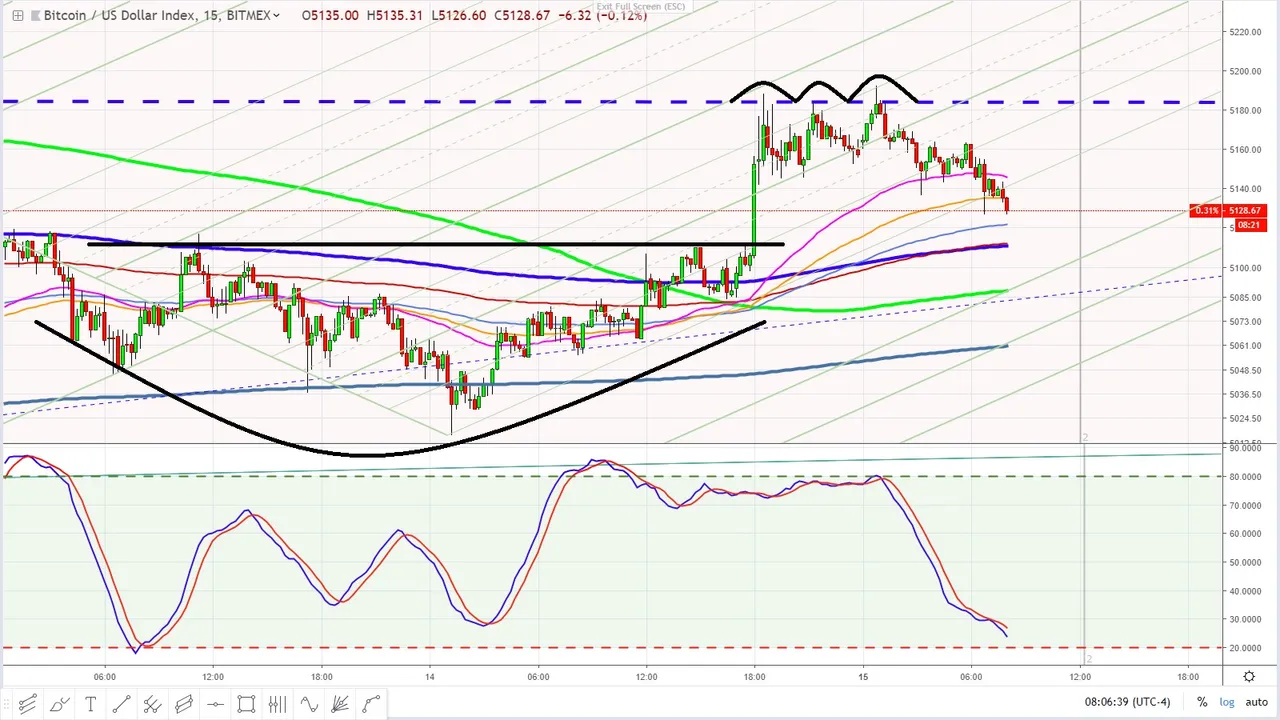Select the rectangle shape tool
The width and height of the screenshot is (1280, 720).
[x=246, y=704]
